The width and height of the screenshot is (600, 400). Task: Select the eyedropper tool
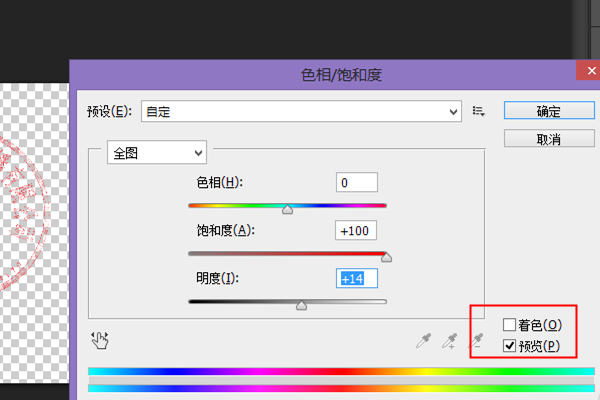coord(424,340)
